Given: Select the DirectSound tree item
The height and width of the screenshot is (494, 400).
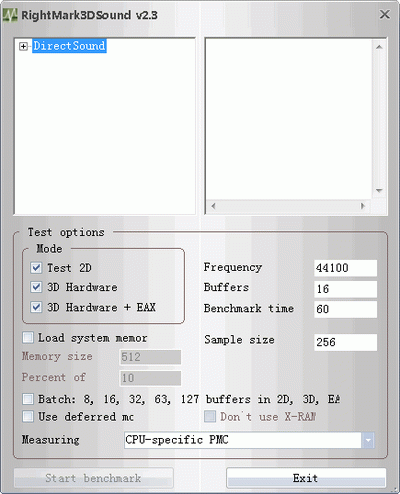Looking at the screenshot, I should [69, 46].
